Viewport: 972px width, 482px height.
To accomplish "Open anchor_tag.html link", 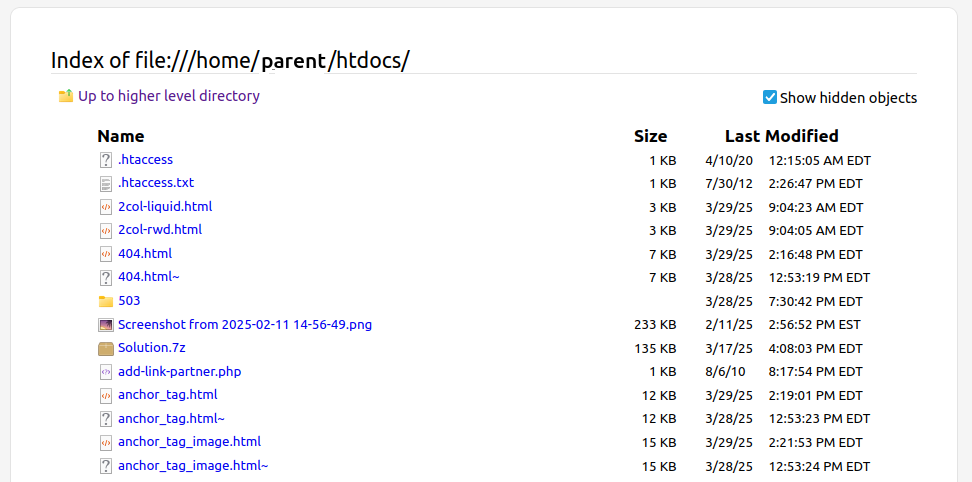I will 168,395.
